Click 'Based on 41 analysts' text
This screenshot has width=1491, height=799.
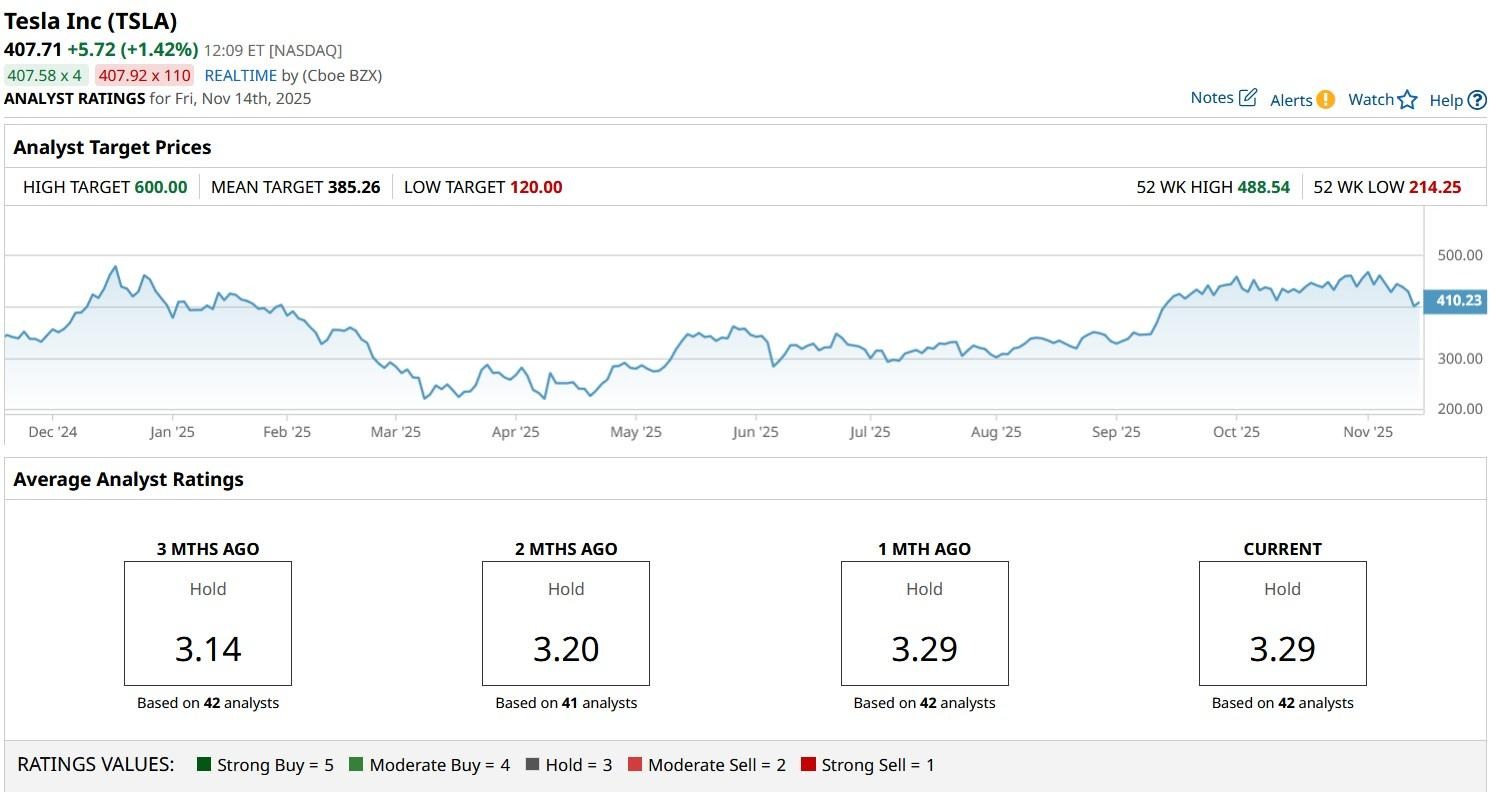point(566,703)
